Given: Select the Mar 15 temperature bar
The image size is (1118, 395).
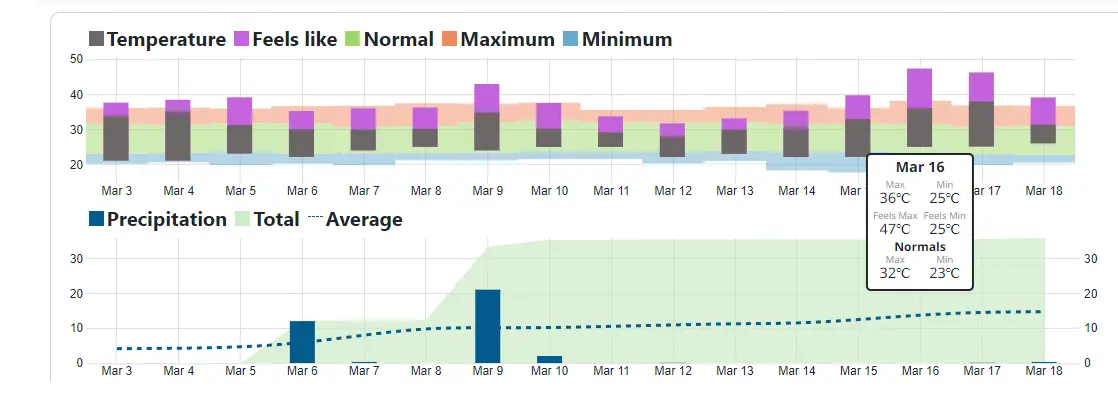Looking at the screenshot, I should point(858,138).
